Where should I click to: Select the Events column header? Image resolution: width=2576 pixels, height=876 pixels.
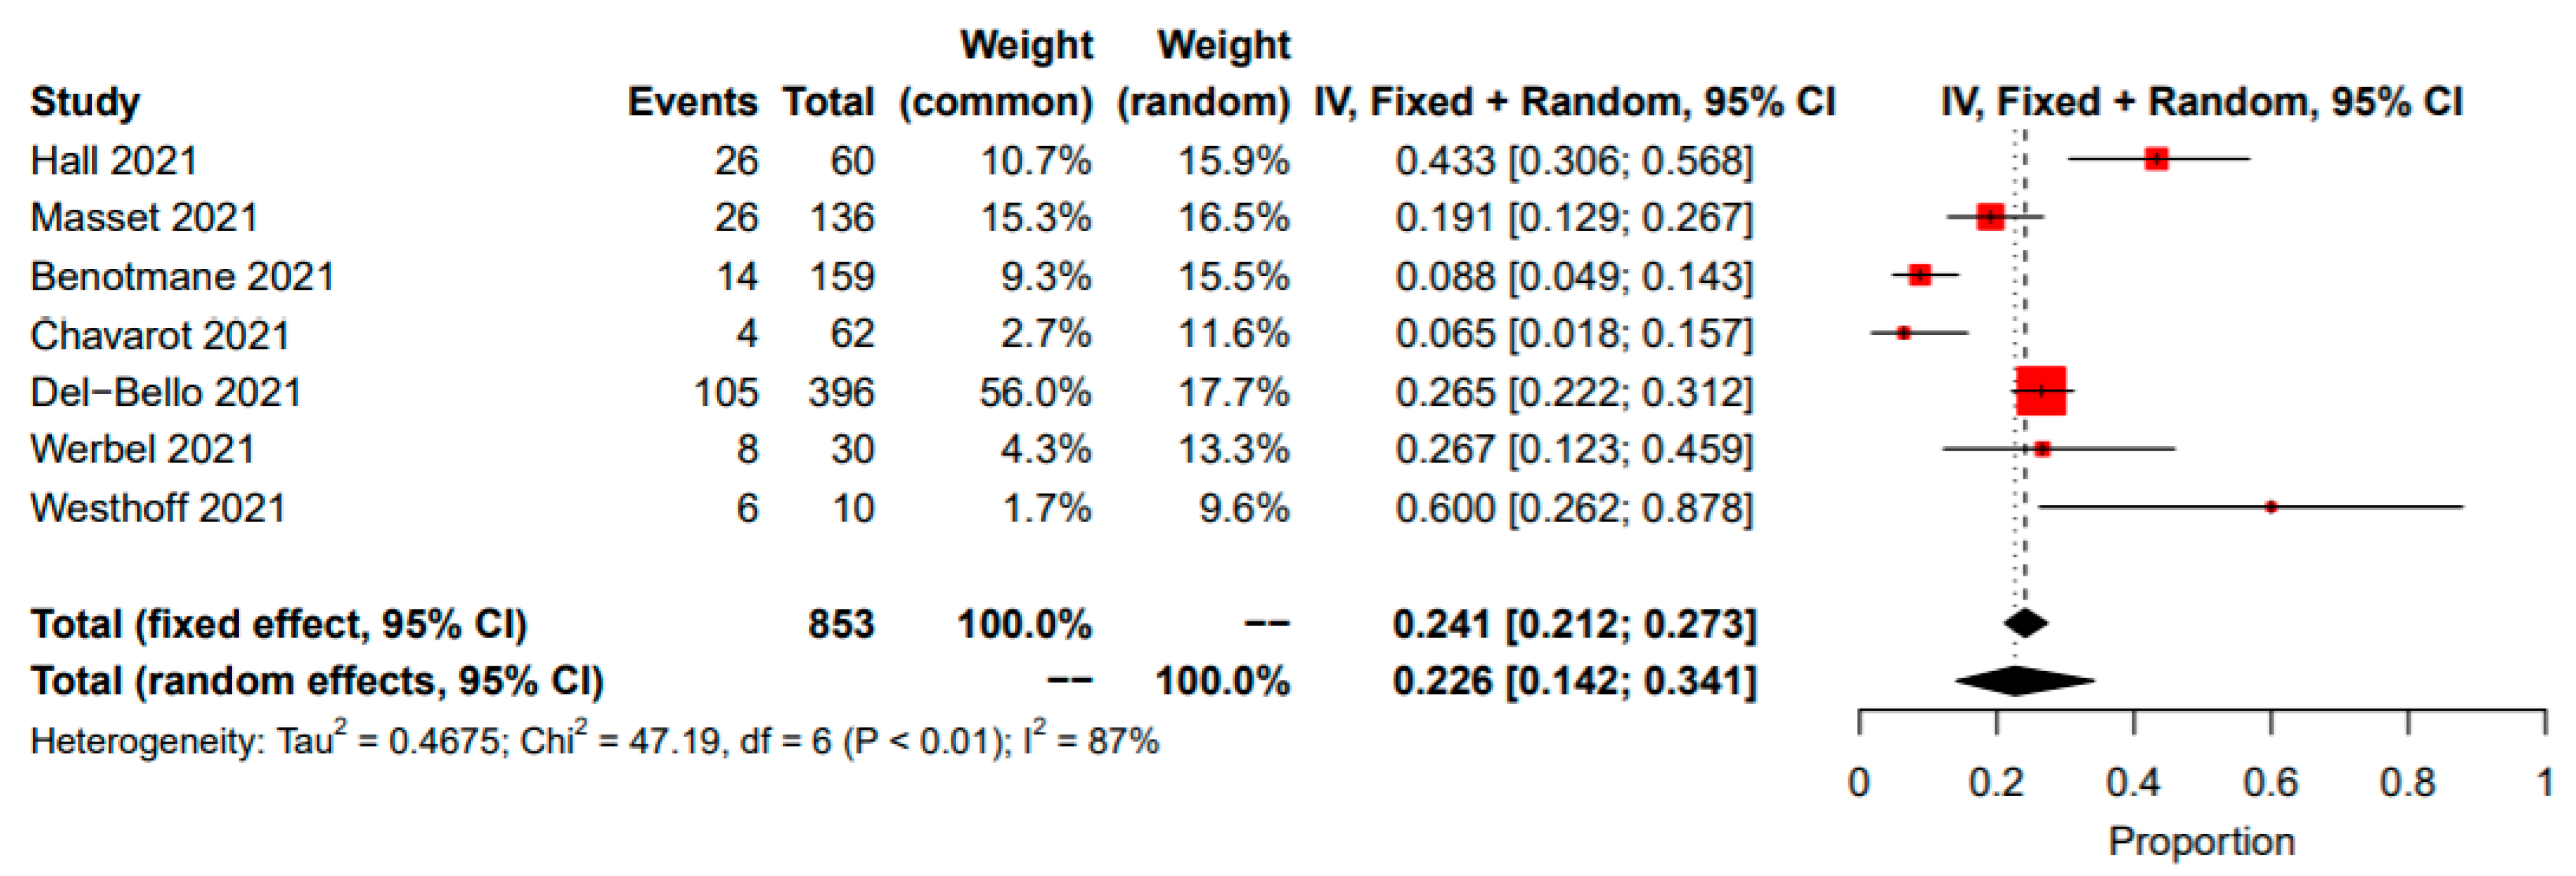coord(692,102)
